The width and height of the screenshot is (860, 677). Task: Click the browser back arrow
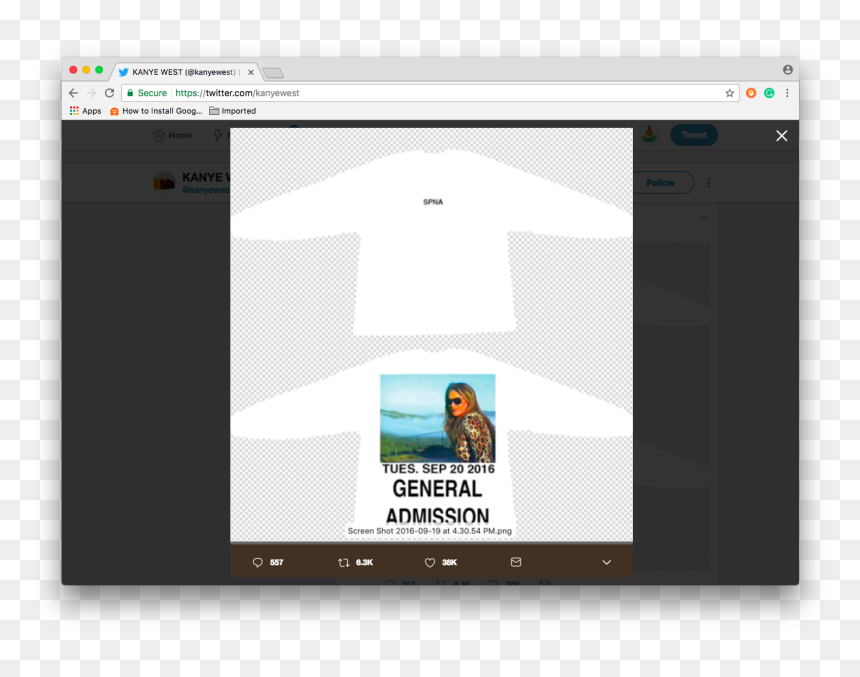click(x=73, y=93)
